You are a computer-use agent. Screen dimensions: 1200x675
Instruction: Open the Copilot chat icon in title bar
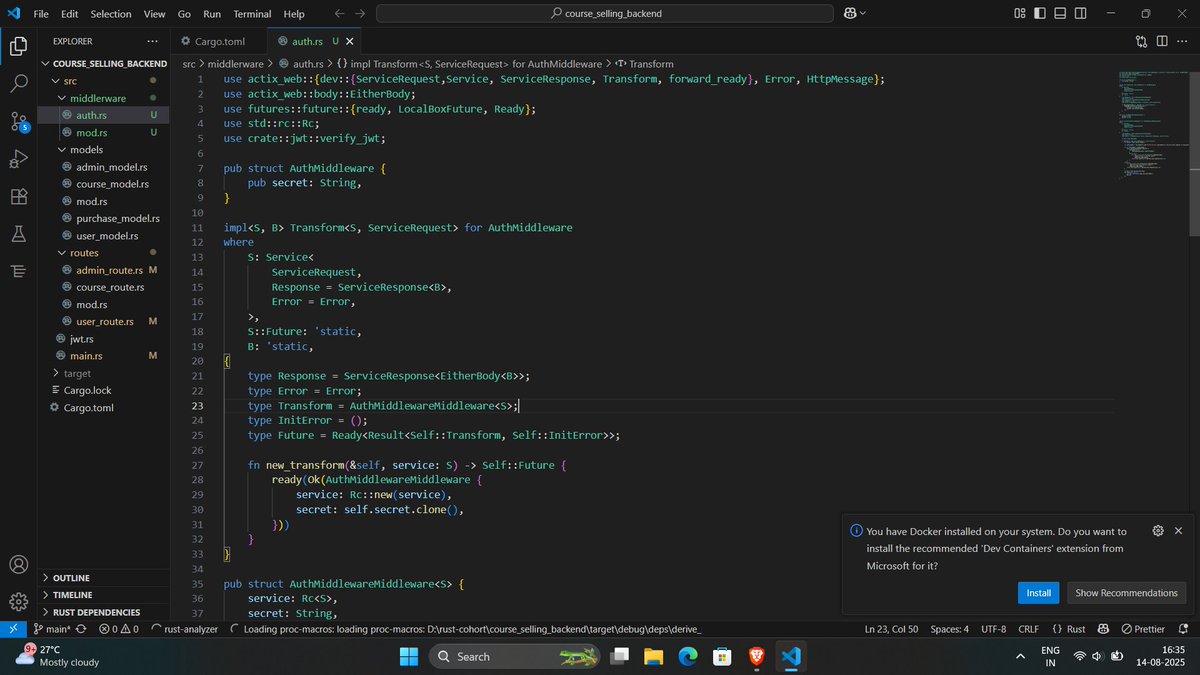coord(850,14)
